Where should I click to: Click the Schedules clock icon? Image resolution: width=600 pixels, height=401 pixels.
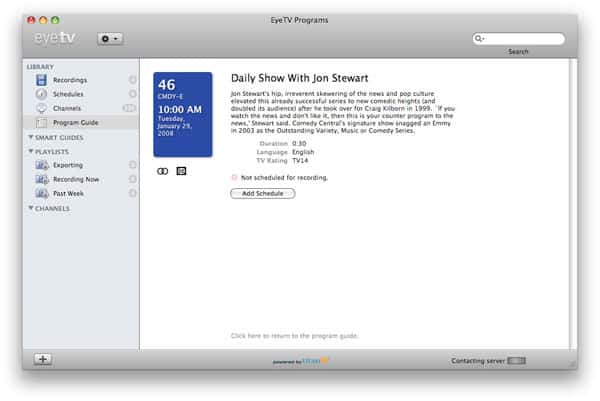point(41,94)
